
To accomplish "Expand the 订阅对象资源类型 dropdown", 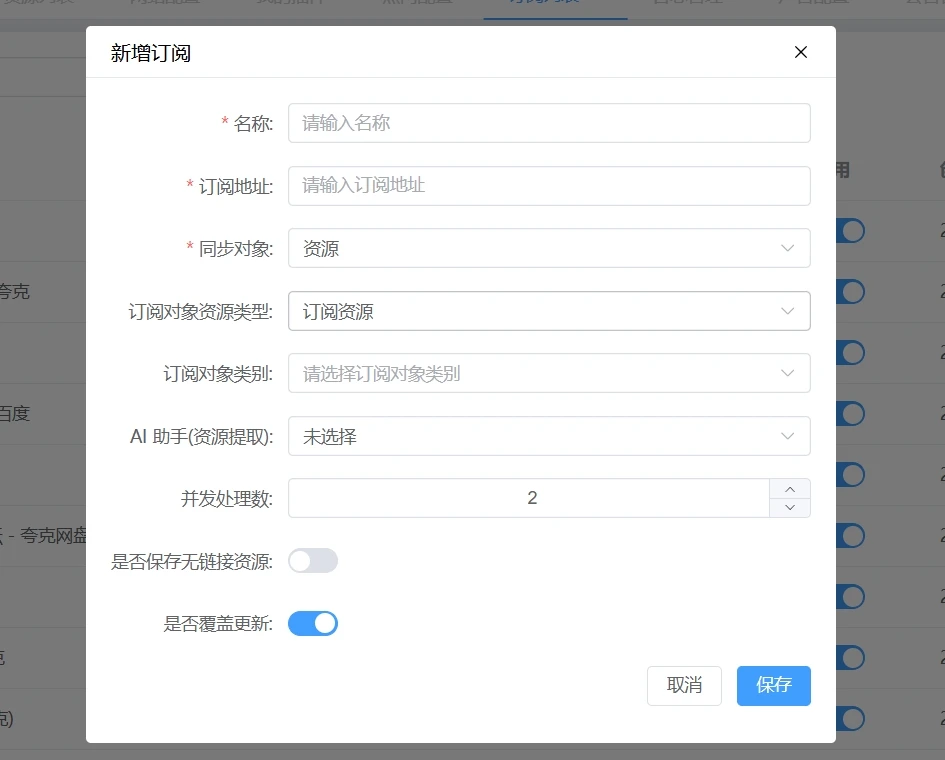I will point(548,311).
